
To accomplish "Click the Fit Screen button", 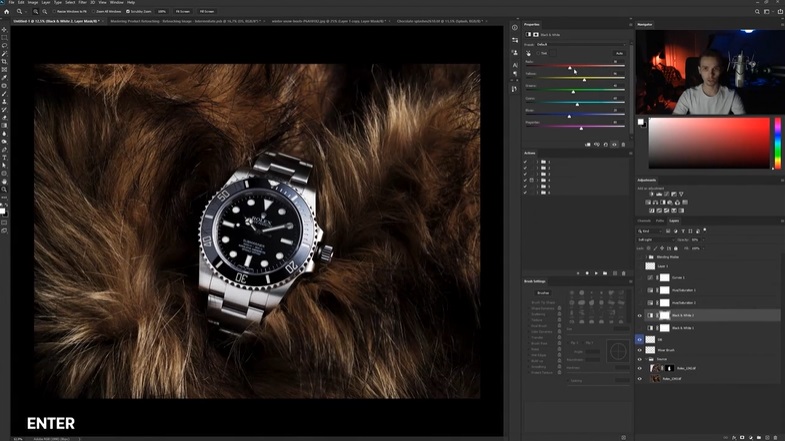I will coord(183,12).
